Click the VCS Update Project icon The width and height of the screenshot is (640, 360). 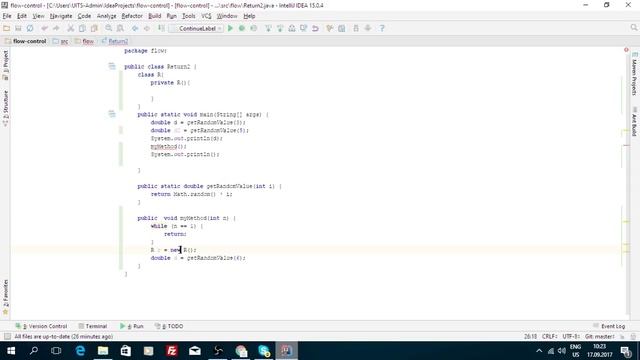point(268,28)
